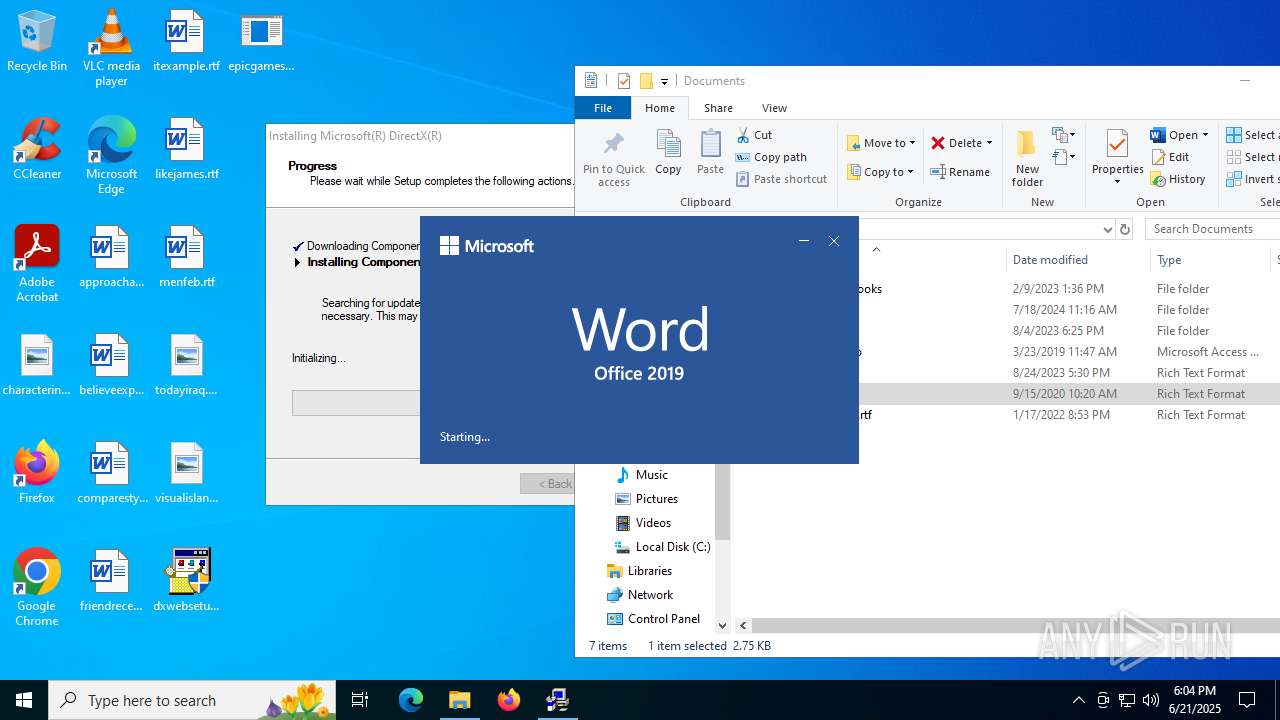Open the Delete dropdown arrow
1280x720 pixels.
(989, 143)
